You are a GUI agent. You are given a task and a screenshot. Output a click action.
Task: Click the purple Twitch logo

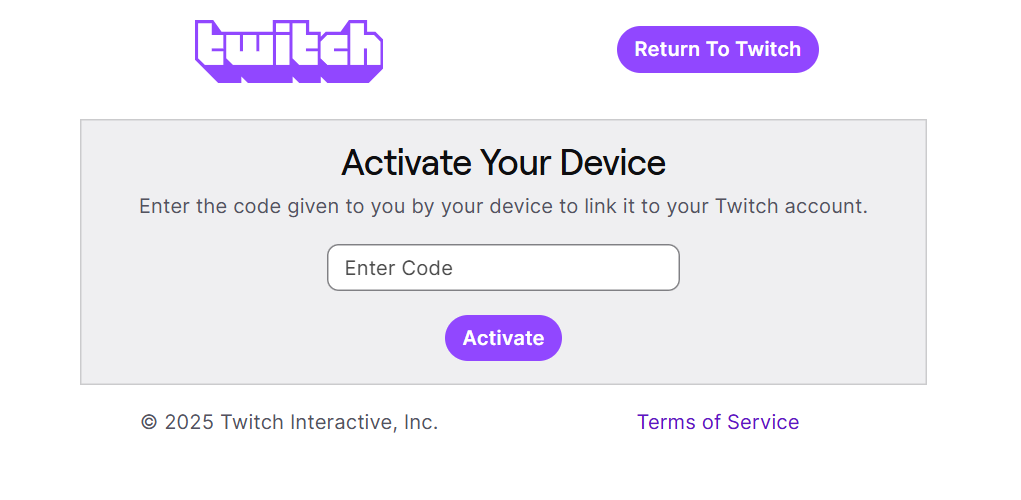point(289,50)
